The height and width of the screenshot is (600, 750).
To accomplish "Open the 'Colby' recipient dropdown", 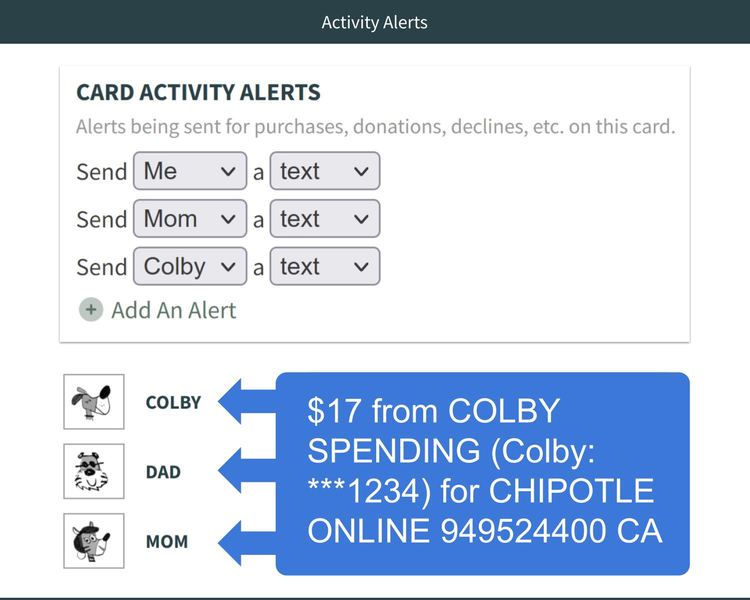I will [x=190, y=267].
